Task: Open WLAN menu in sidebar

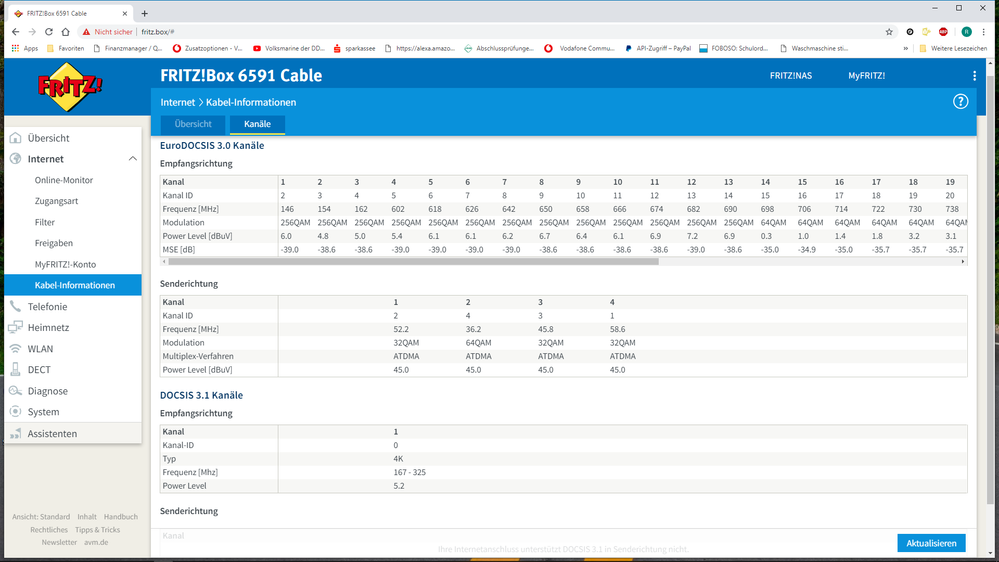Action: tap(40, 349)
